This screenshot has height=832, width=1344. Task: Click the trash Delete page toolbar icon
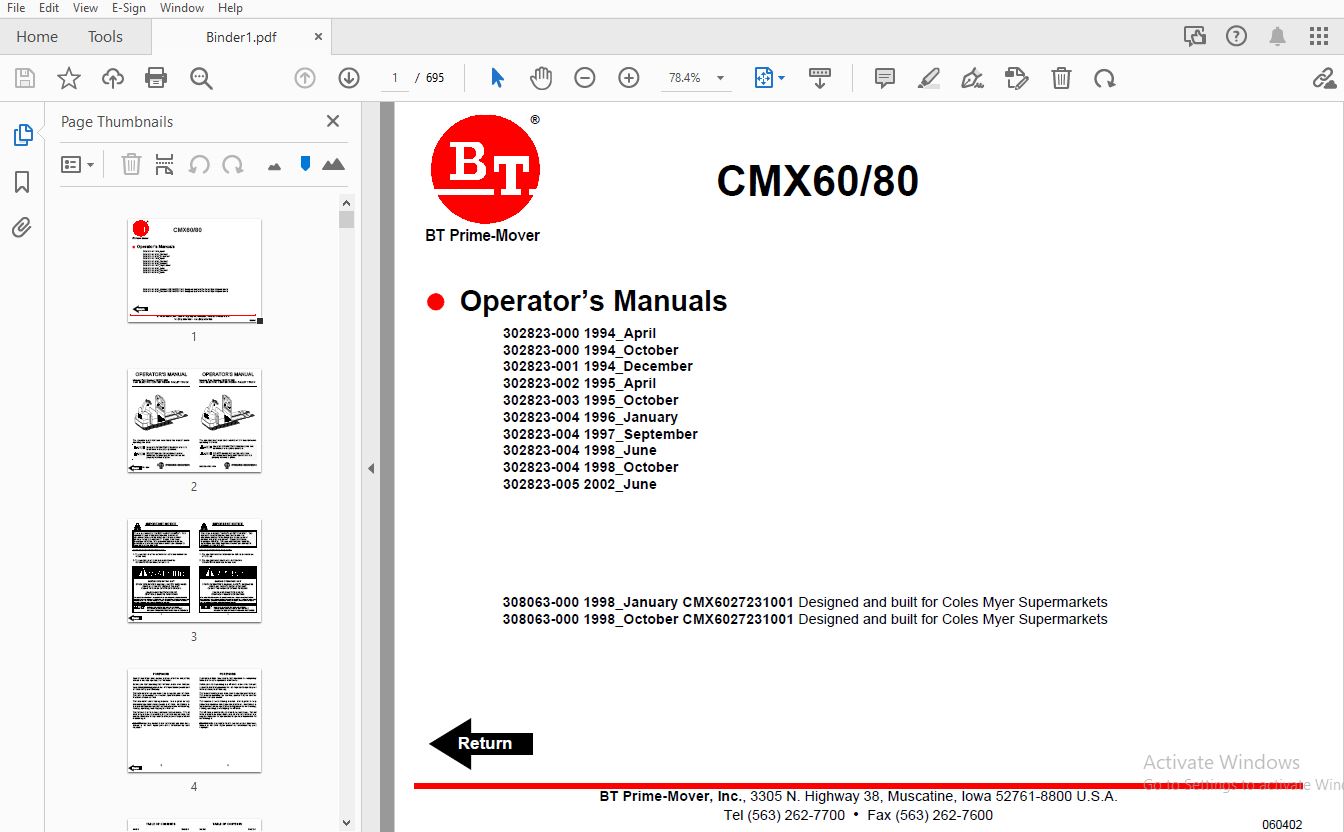(x=1061, y=78)
